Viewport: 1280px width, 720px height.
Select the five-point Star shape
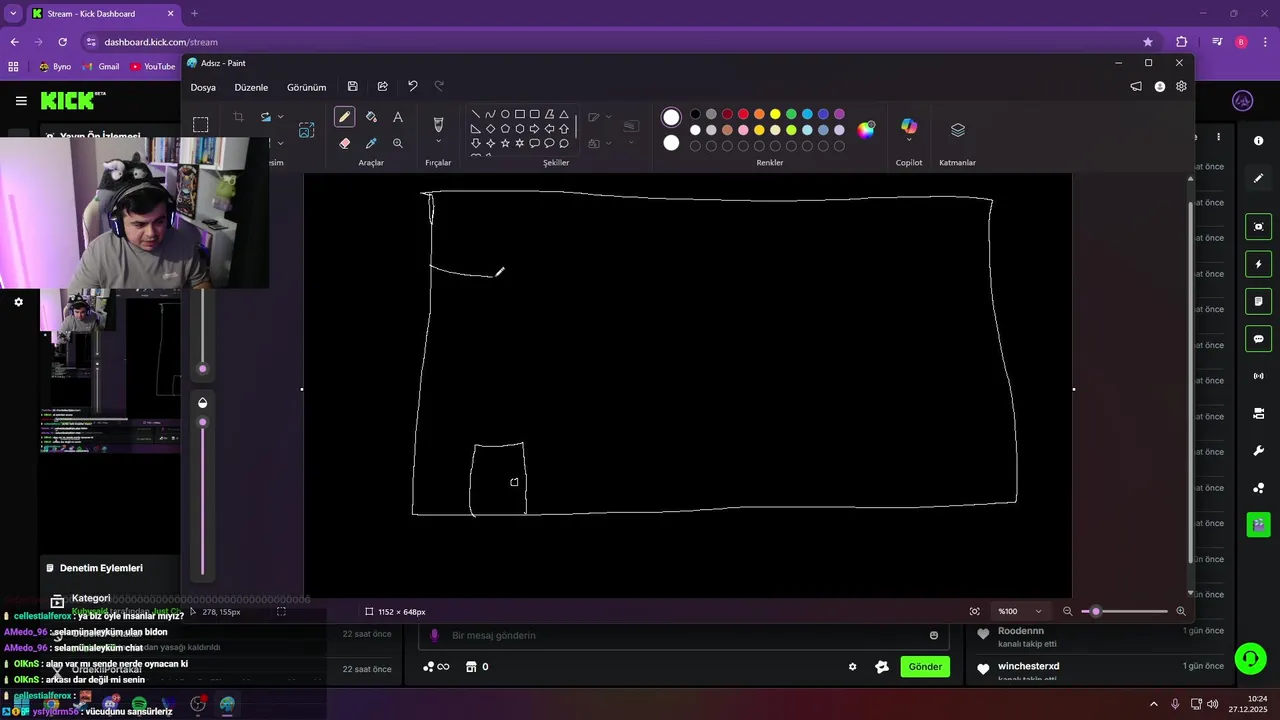tap(505, 143)
